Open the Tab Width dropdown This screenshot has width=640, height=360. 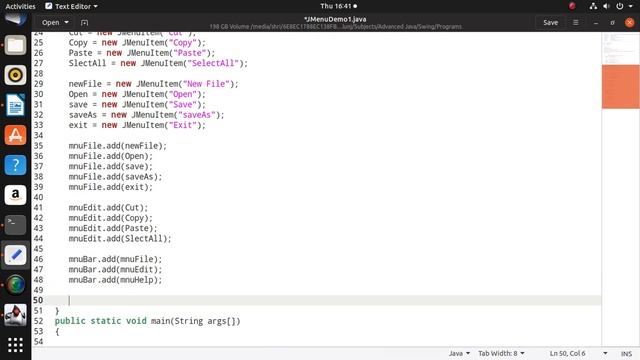[501, 353]
